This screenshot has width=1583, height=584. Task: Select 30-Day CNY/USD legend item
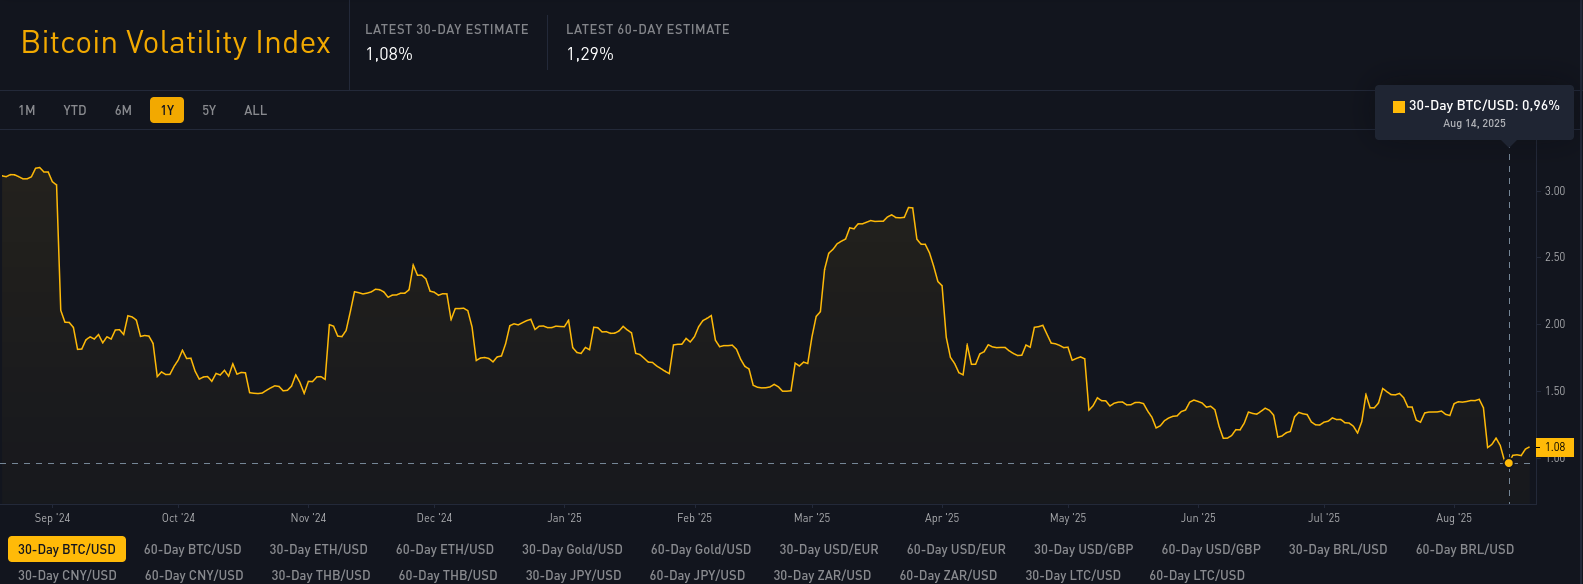[67, 575]
